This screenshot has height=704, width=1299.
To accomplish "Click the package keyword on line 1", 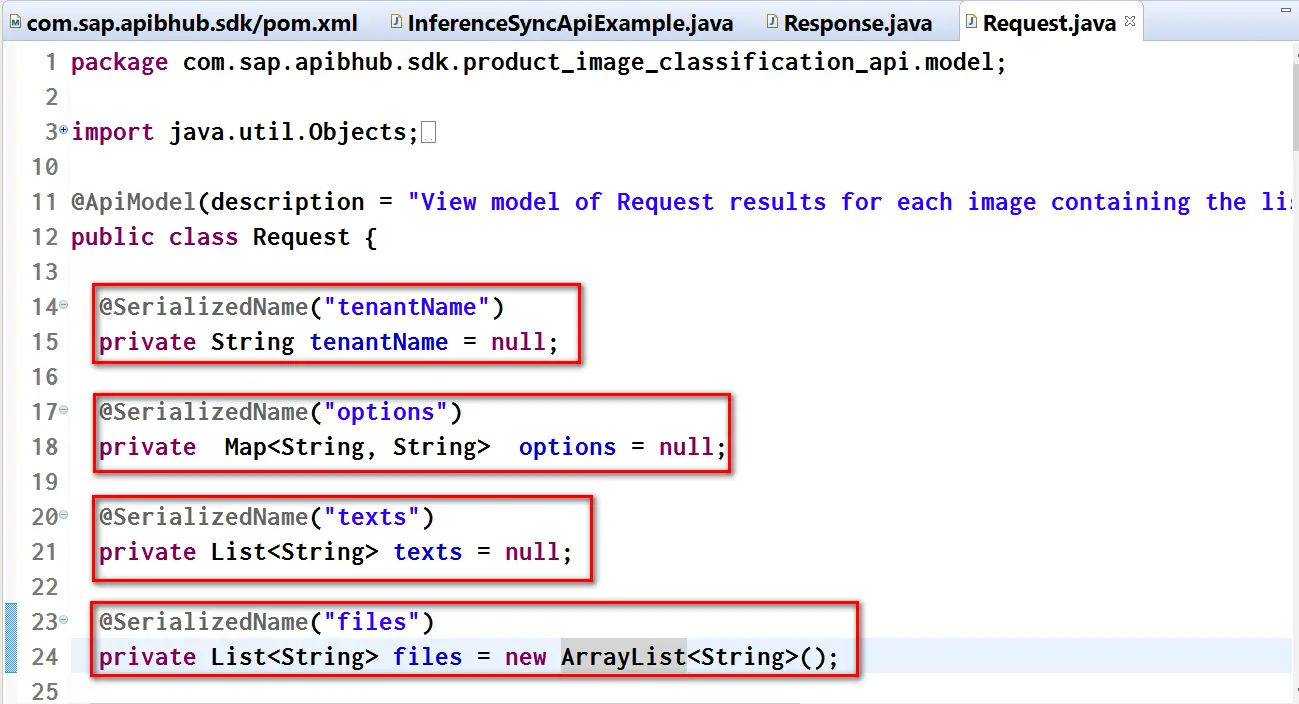I will pos(119,63).
